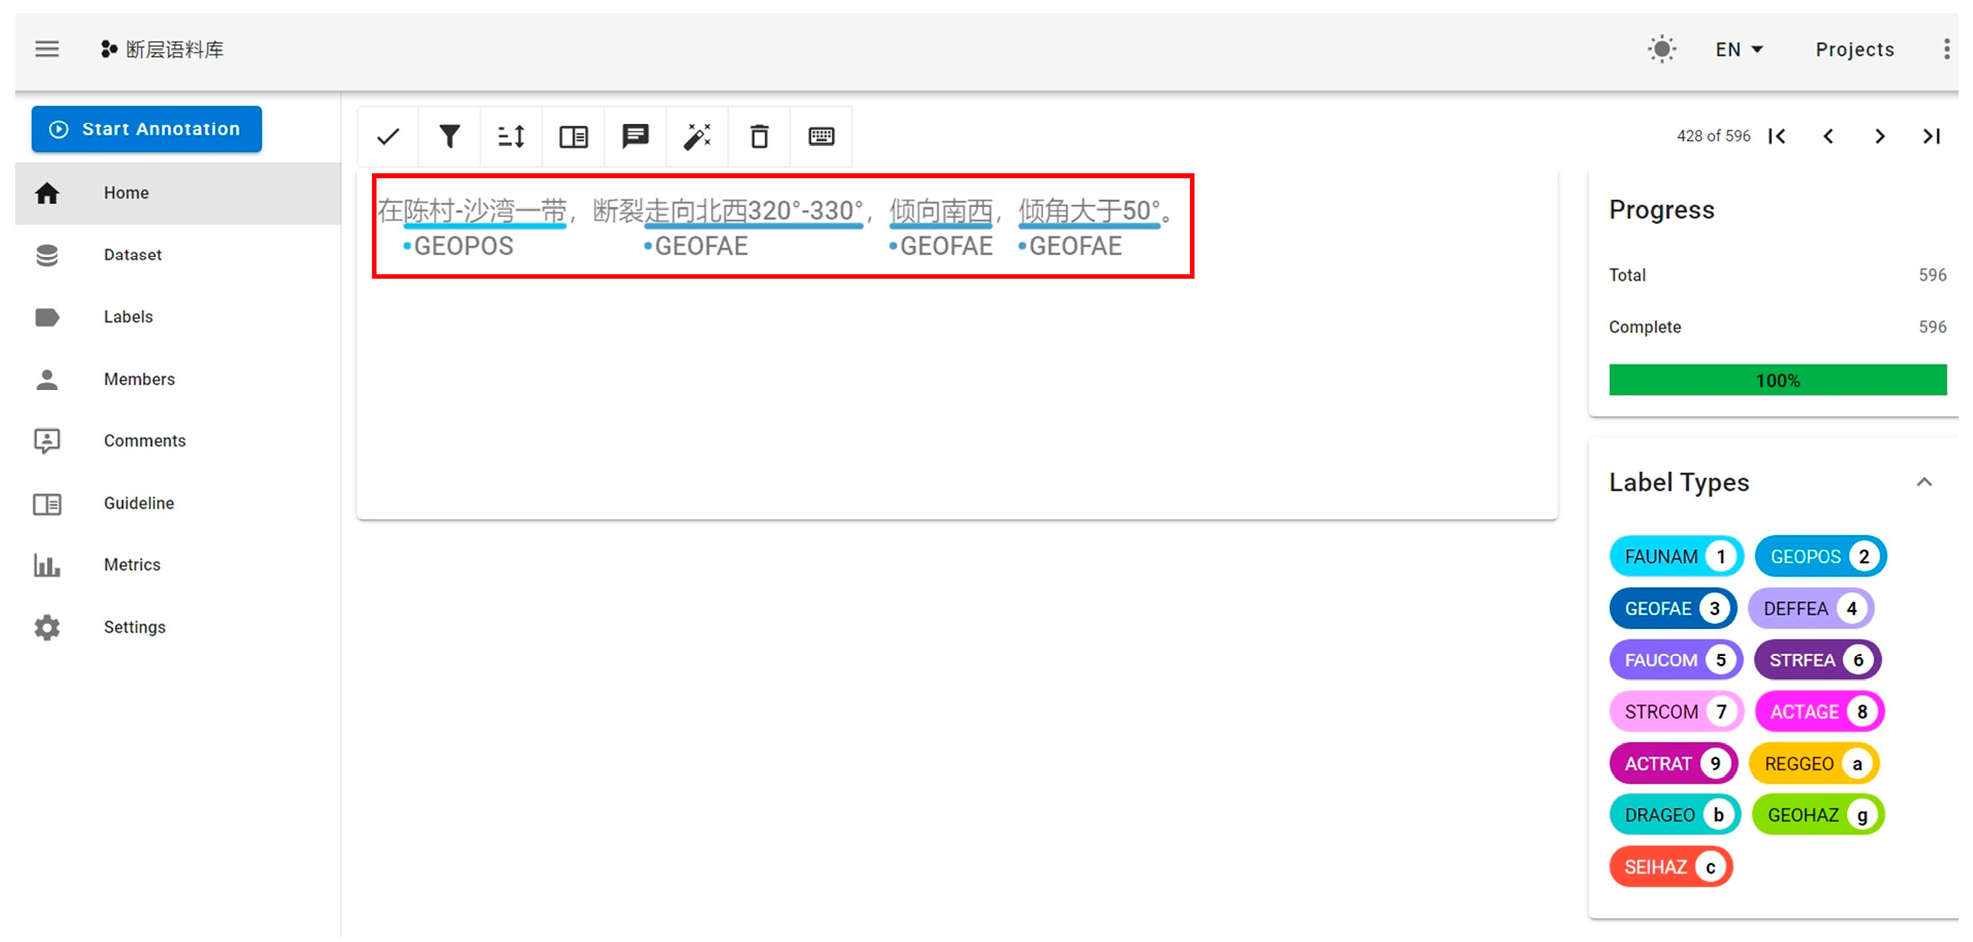Open the guideline book icon in toolbar
1973x942 pixels.
(x=573, y=136)
